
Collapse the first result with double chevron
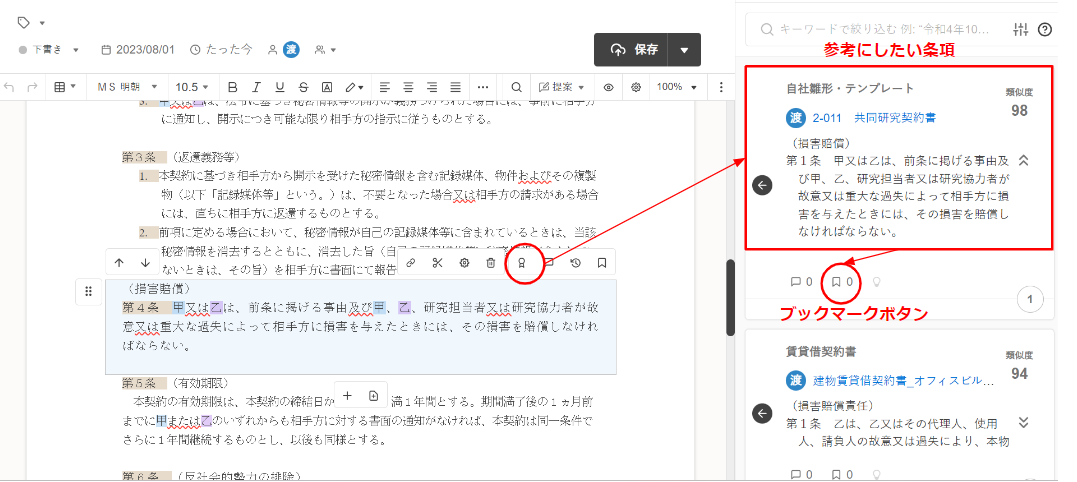(x=1023, y=160)
